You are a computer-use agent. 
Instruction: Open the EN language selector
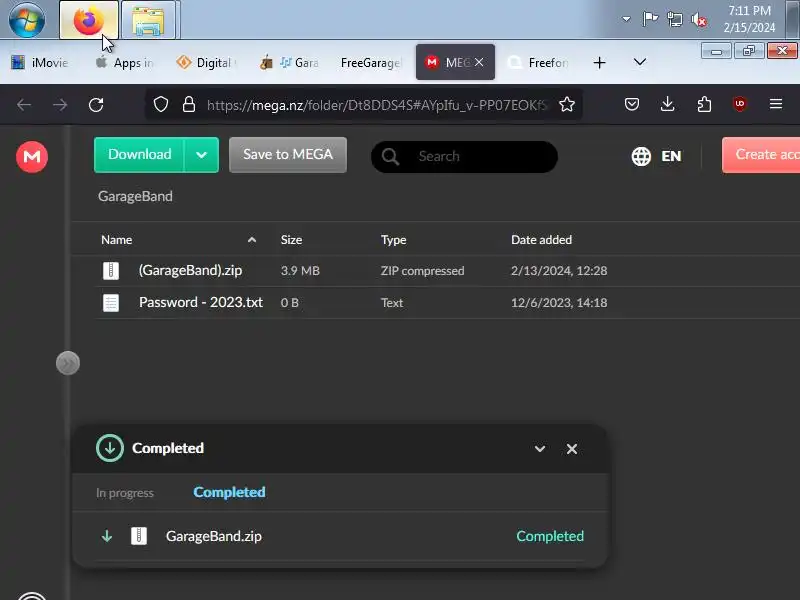click(x=656, y=156)
